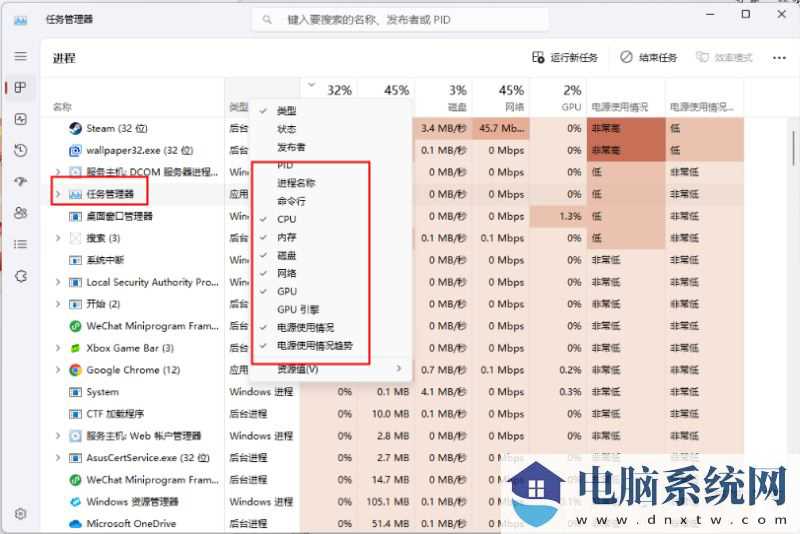800x534 pixels.
Task: Expand the Google Chrome (12) group
Action: (x=58, y=370)
